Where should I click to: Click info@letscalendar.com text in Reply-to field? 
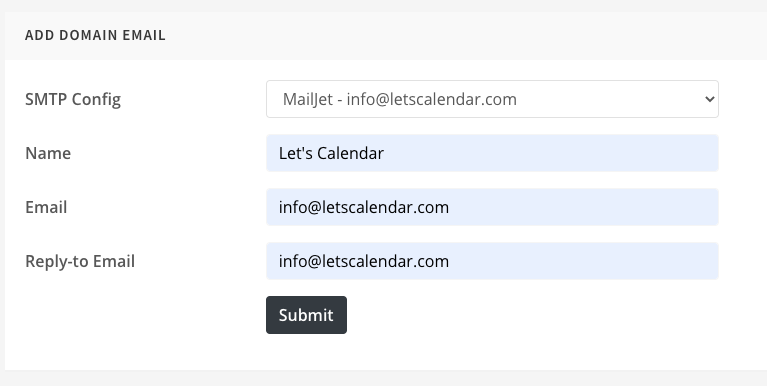[x=364, y=261]
